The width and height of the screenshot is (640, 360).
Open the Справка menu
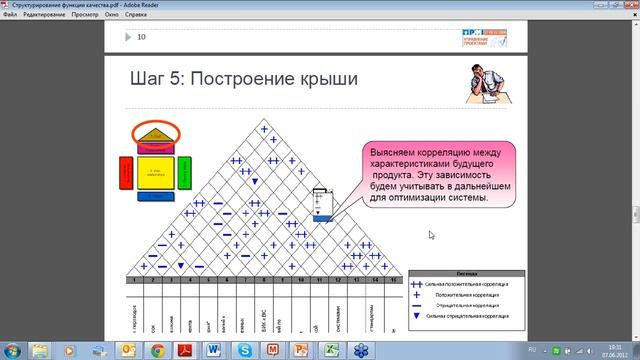[136, 14]
